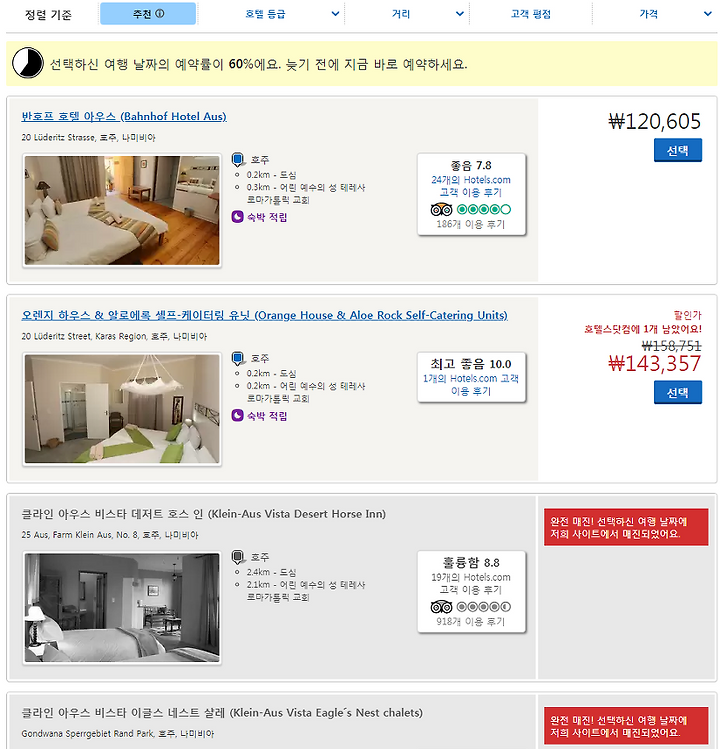Open the Bahnhof Hotel Aus title link
Image resolution: width=720 pixels, height=749 pixels.
tap(124, 117)
